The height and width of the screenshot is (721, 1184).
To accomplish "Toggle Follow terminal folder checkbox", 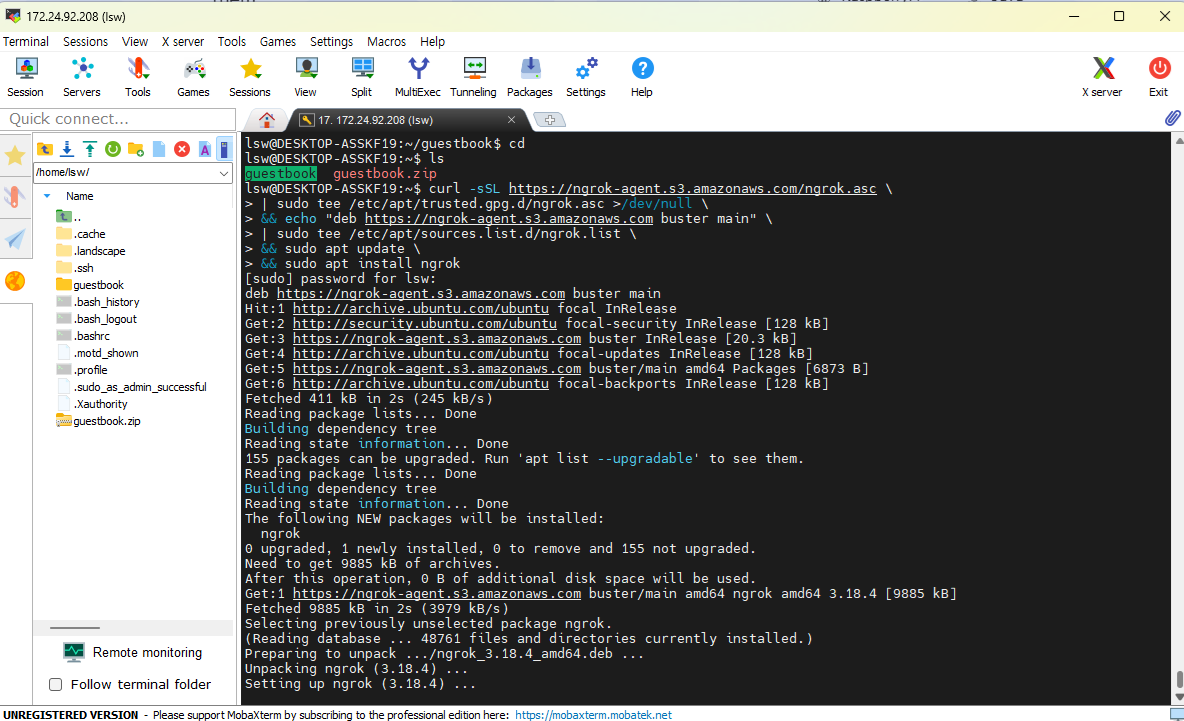I will click(x=55, y=685).
